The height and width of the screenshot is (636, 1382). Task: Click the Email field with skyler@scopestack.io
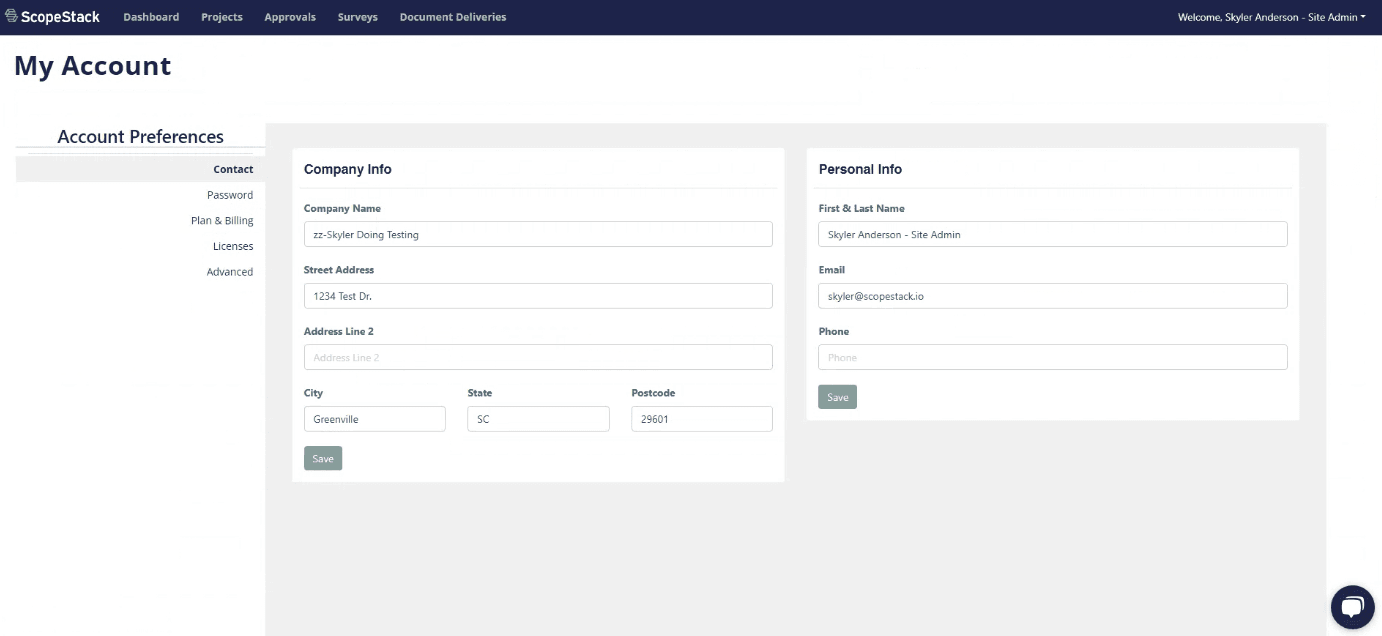coord(1053,296)
